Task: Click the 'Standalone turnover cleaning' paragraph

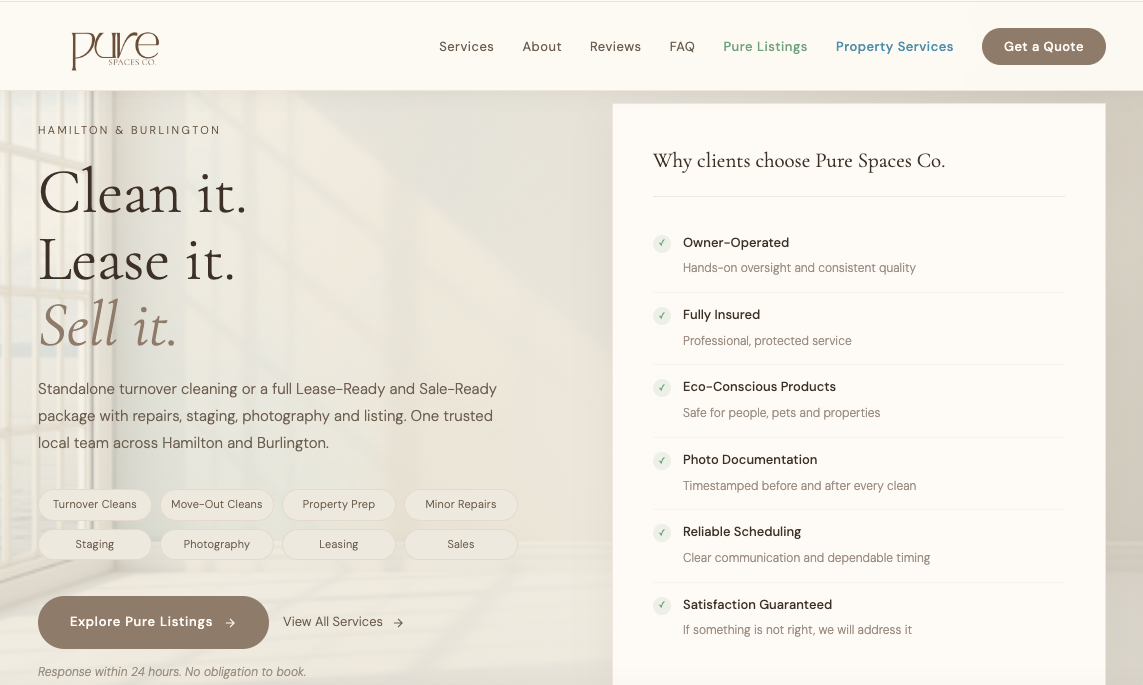Action: coord(268,416)
